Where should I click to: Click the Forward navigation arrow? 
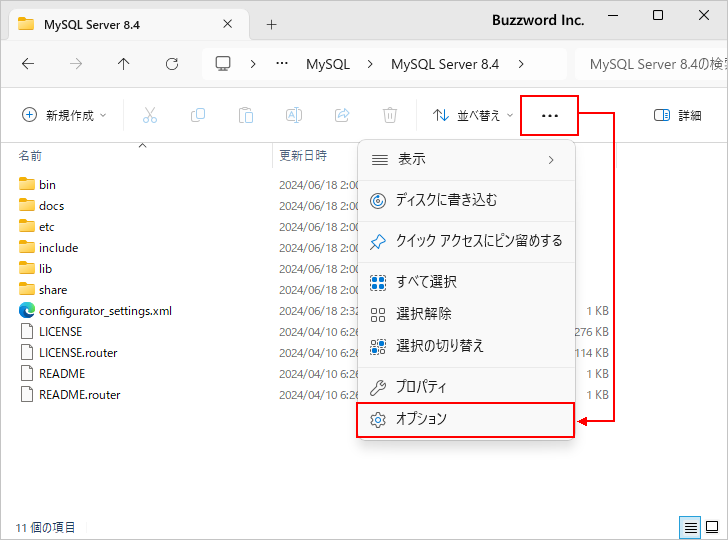click(x=76, y=64)
